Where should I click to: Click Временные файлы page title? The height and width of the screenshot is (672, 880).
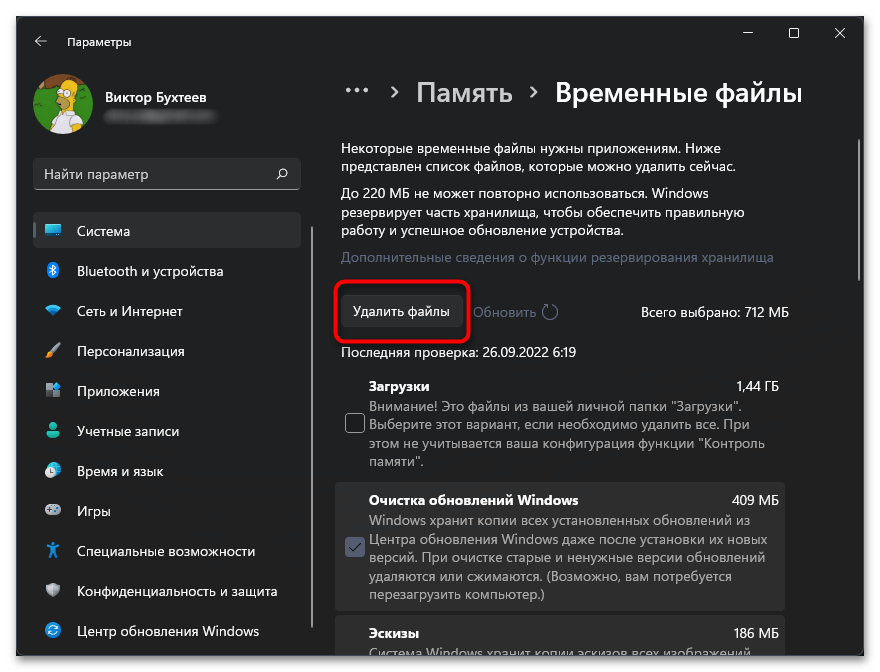point(679,93)
